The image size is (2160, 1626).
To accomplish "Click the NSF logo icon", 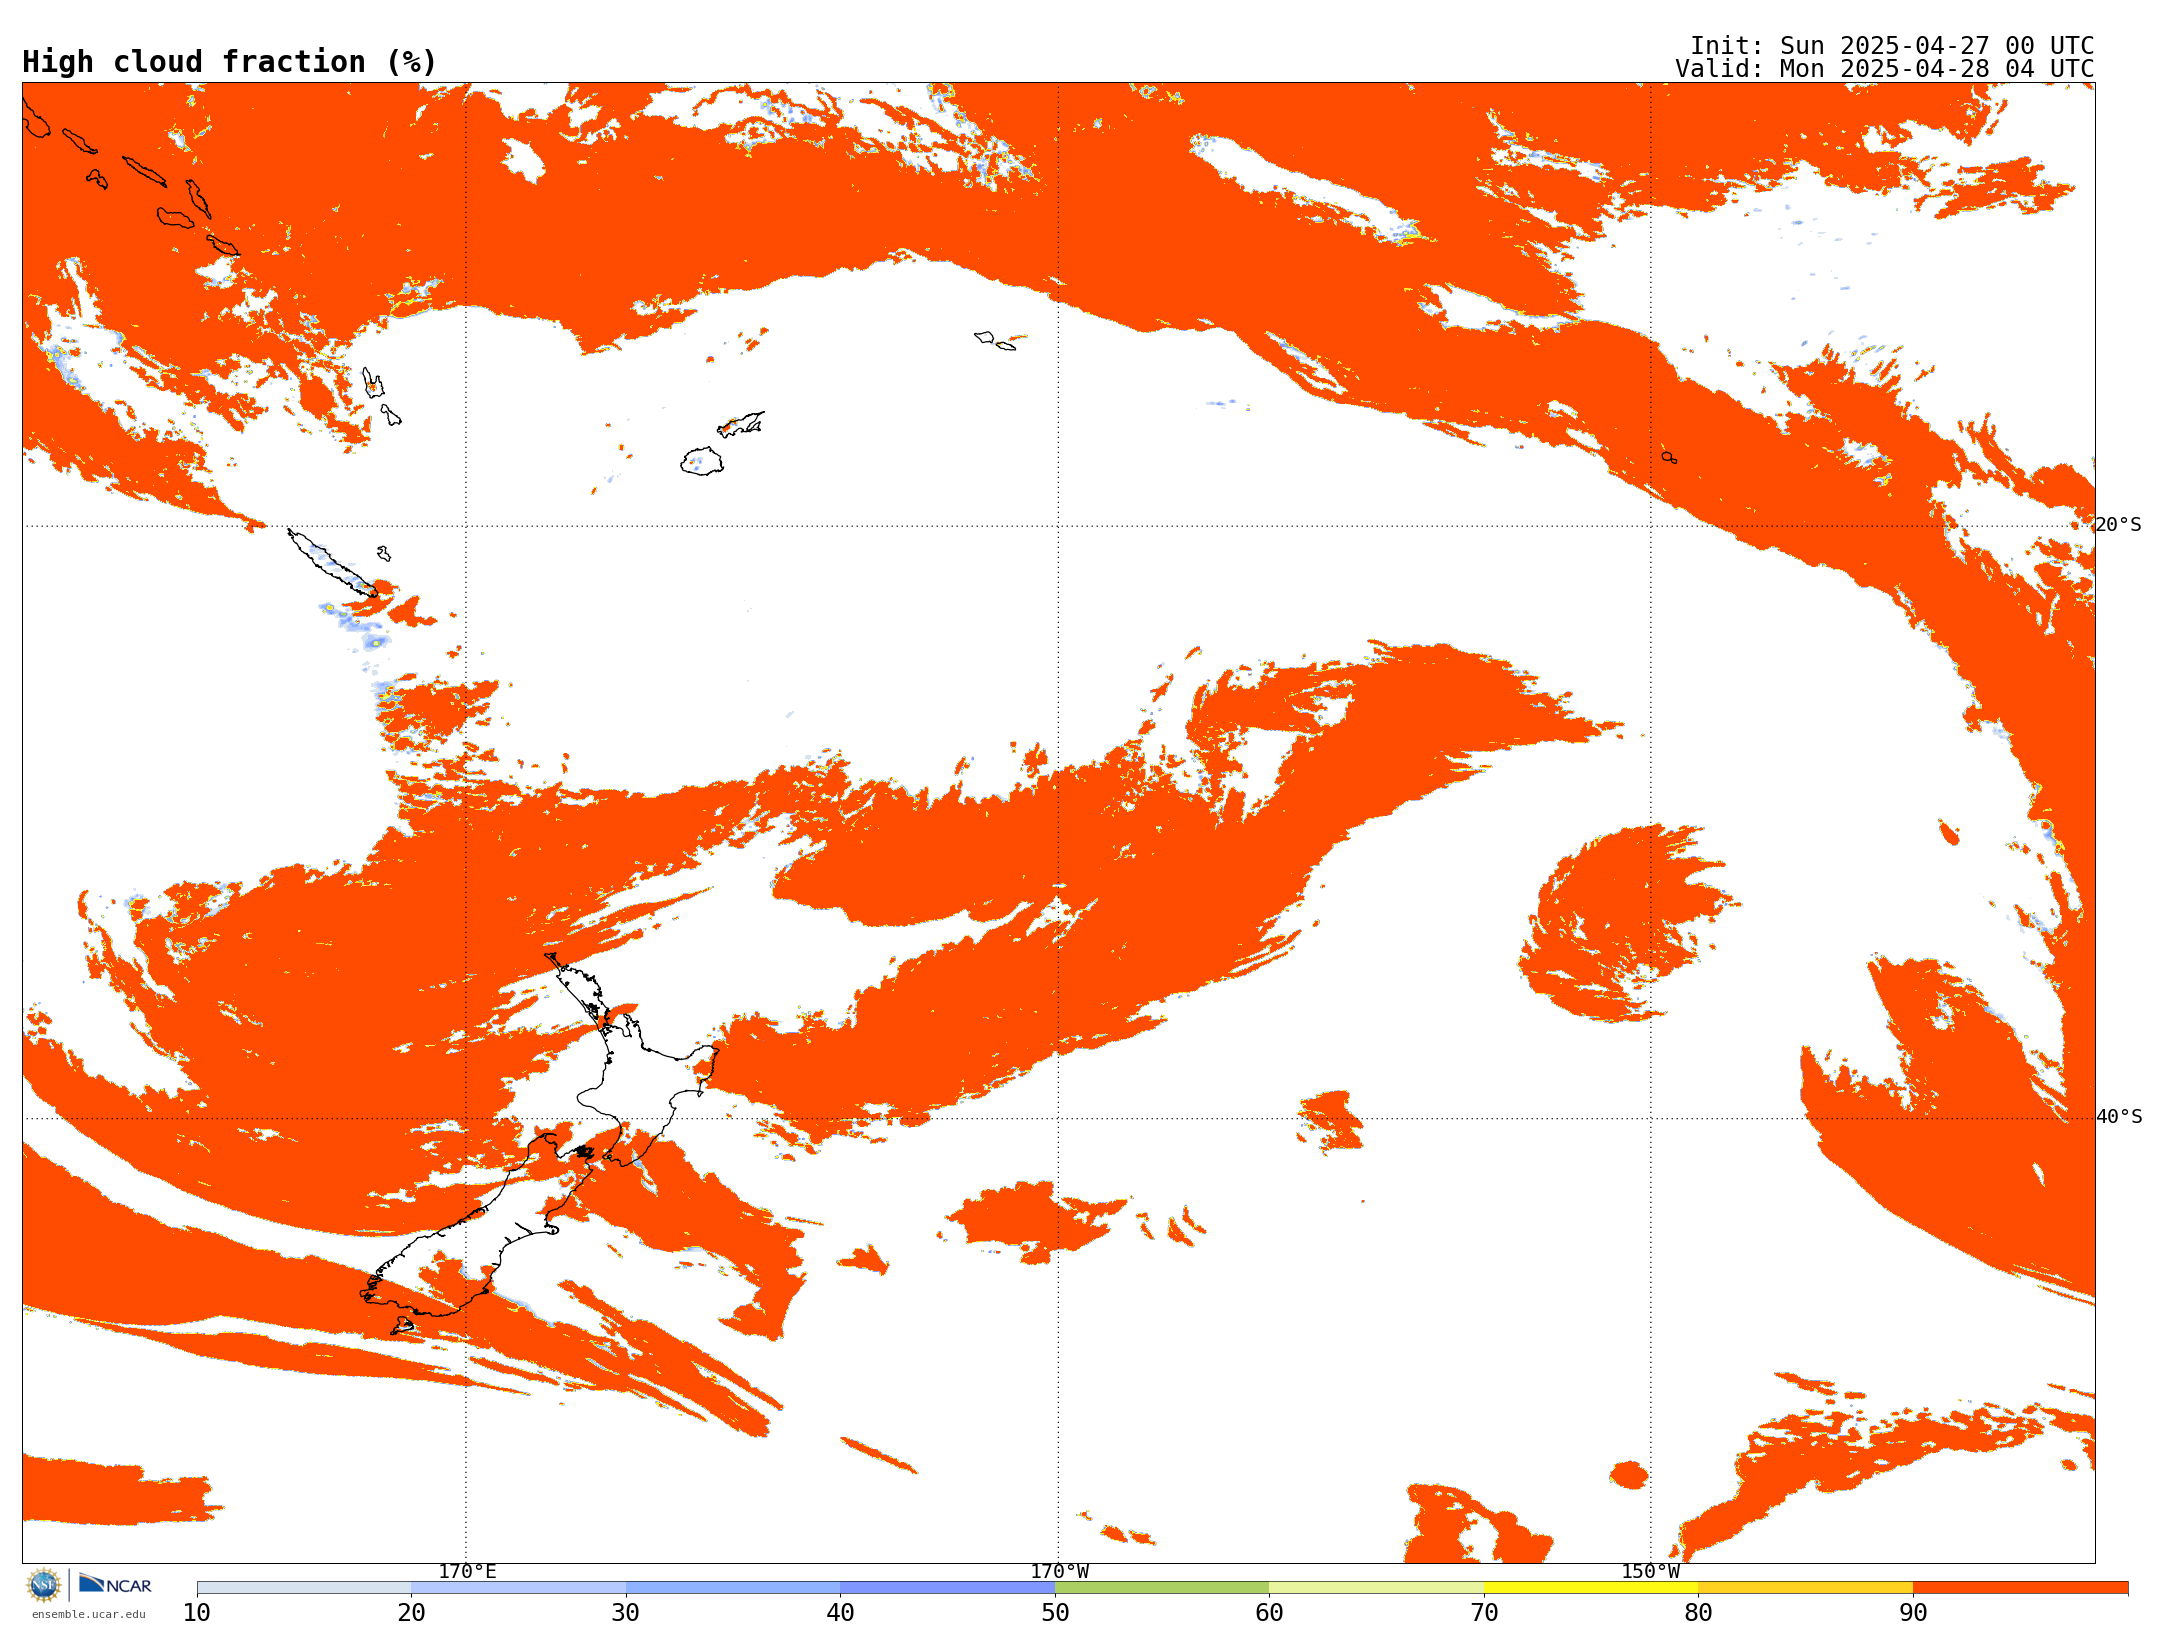I will pyautogui.click(x=44, y=1585).
